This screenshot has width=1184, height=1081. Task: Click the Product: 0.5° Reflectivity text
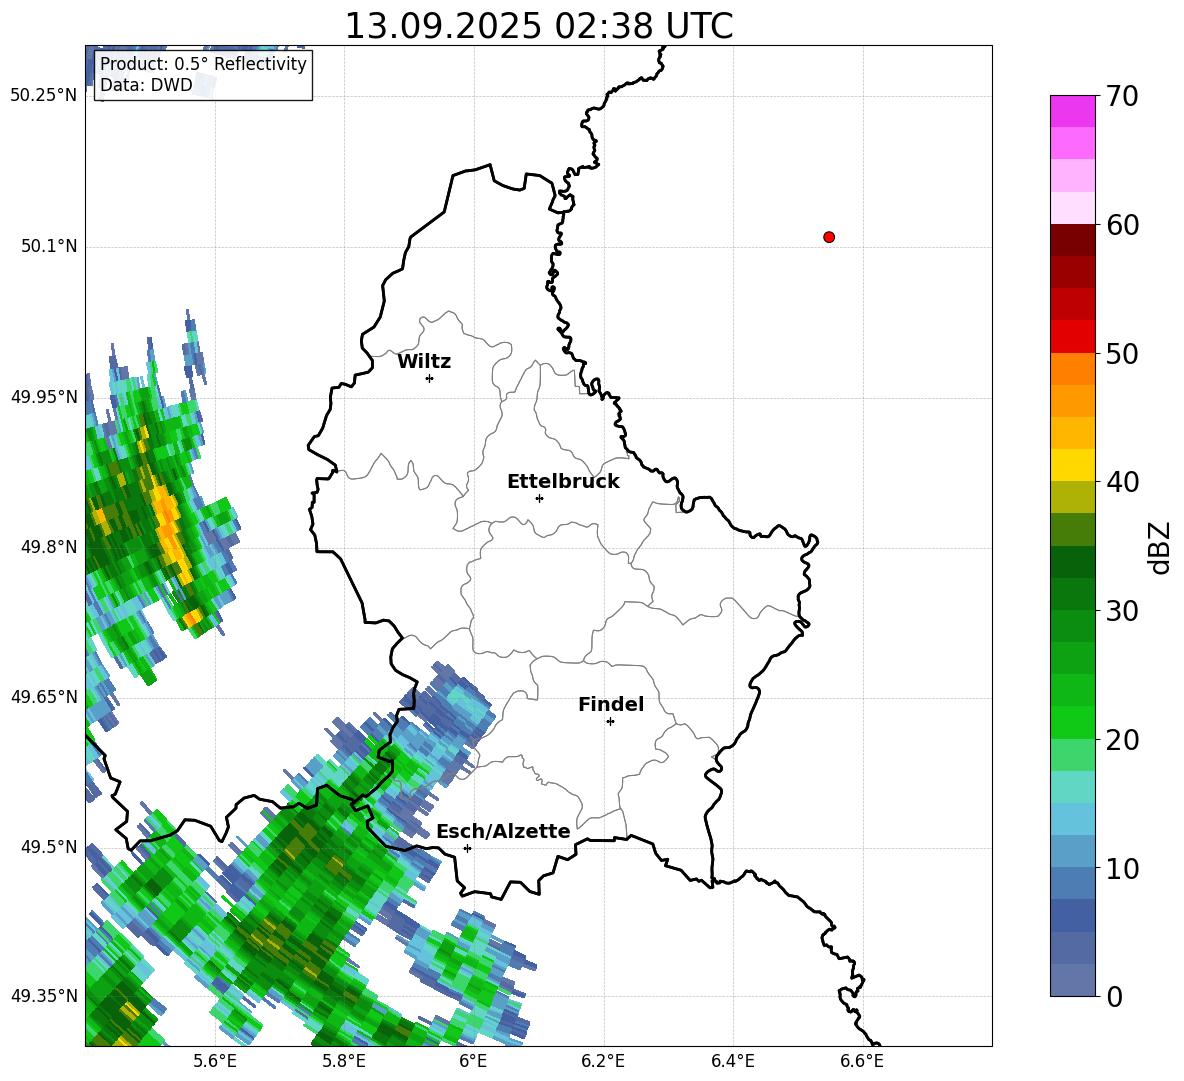click(203, 63)
